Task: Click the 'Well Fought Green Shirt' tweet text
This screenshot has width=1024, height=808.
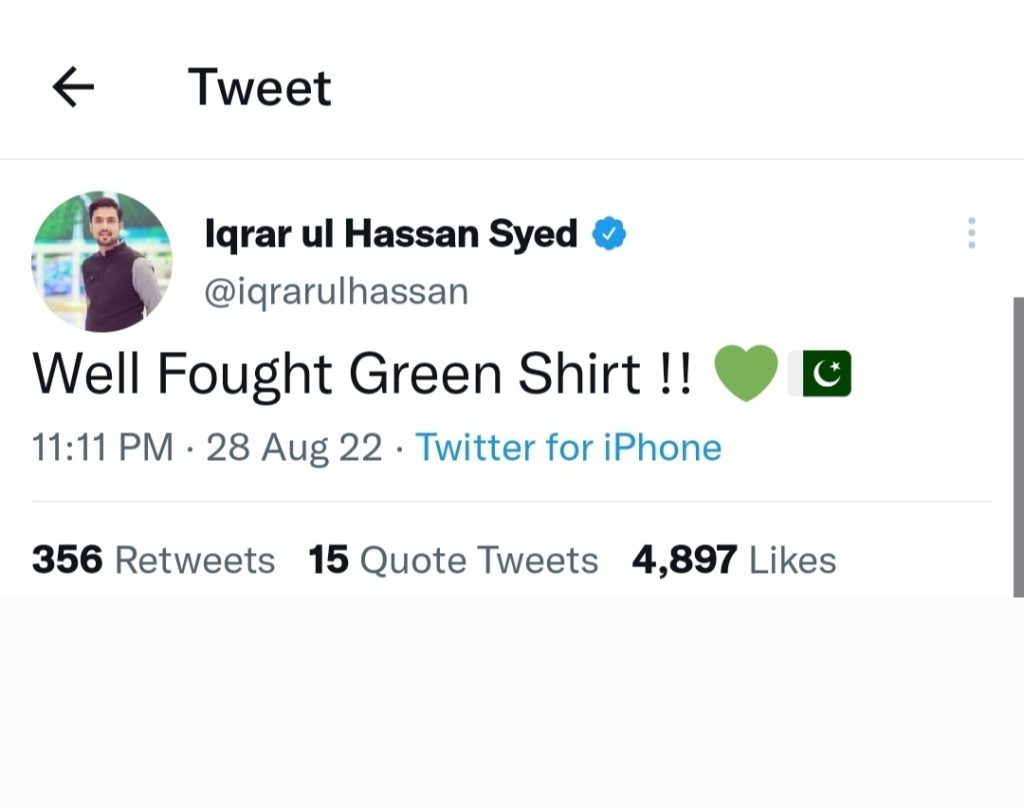Action: click(x=362, y=374)
